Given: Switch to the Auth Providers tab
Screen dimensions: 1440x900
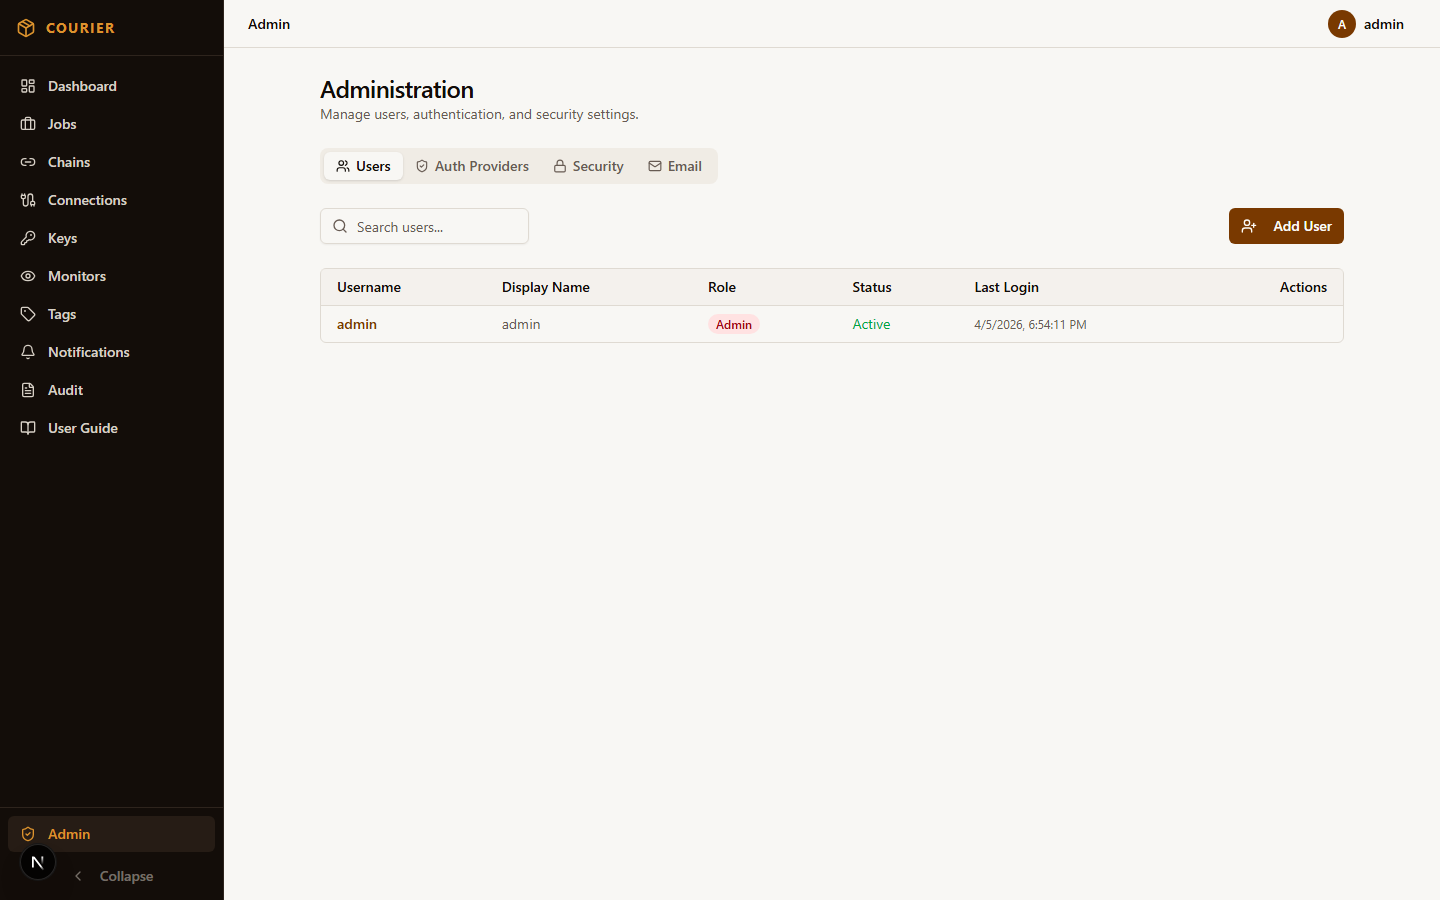Looking at the screenshot, I should coord(472,166).
